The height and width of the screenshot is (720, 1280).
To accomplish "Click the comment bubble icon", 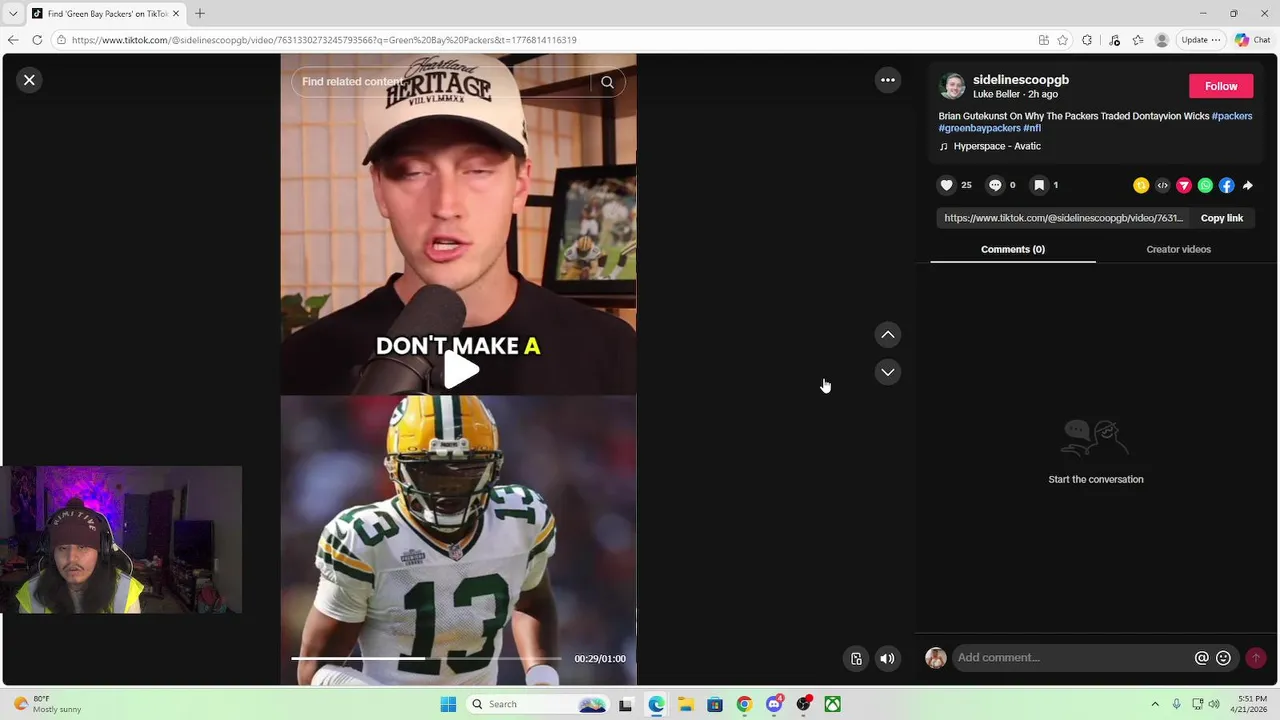I will point(994,185).
